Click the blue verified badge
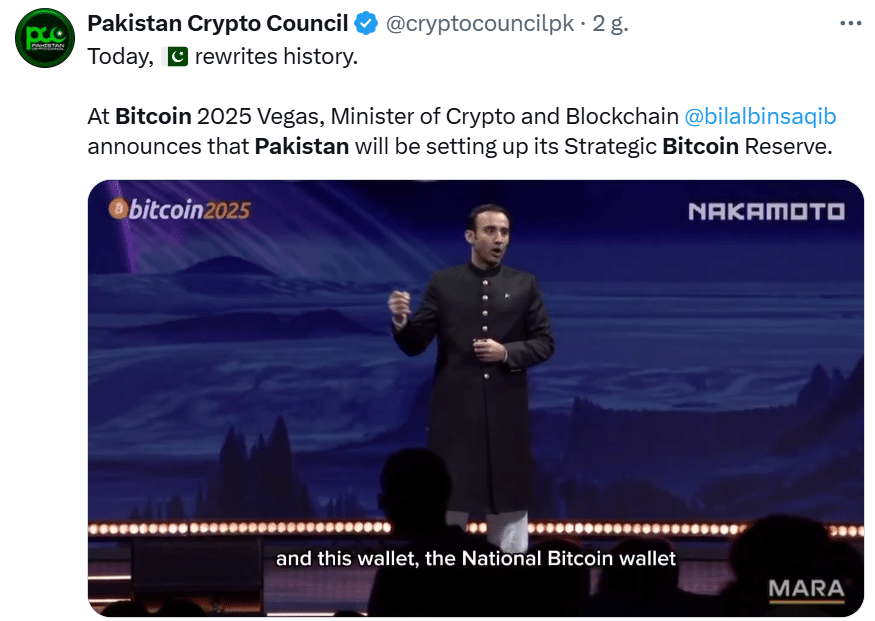This screenshot has width=875, height=621. (368, 23)
